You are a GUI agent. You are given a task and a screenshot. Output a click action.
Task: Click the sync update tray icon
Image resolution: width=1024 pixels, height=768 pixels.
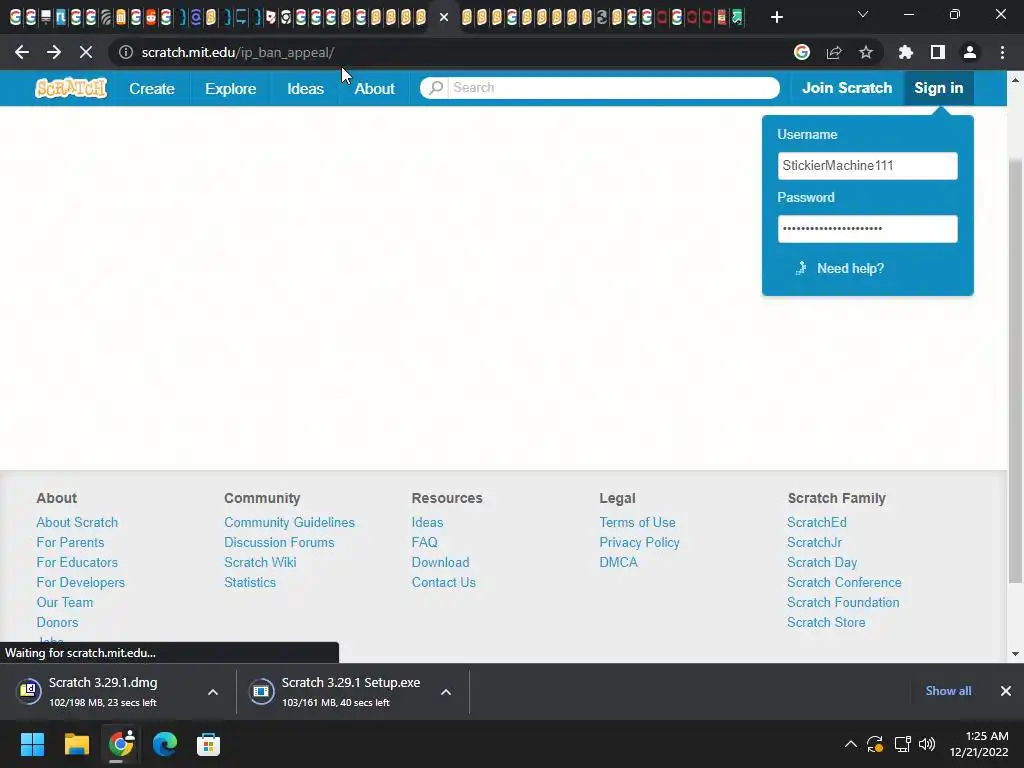click(x=875, y=744)
